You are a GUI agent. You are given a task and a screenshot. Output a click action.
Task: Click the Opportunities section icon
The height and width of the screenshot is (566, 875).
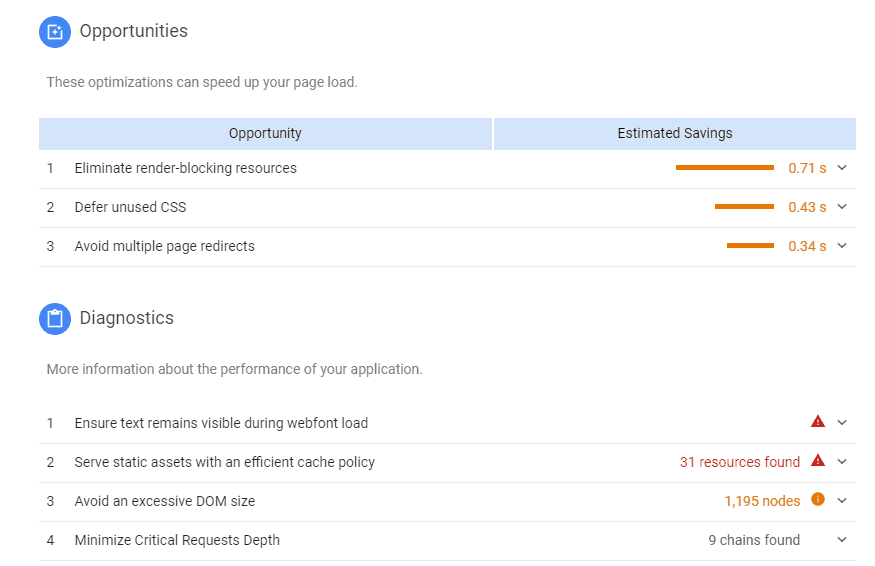coord(54,32)
